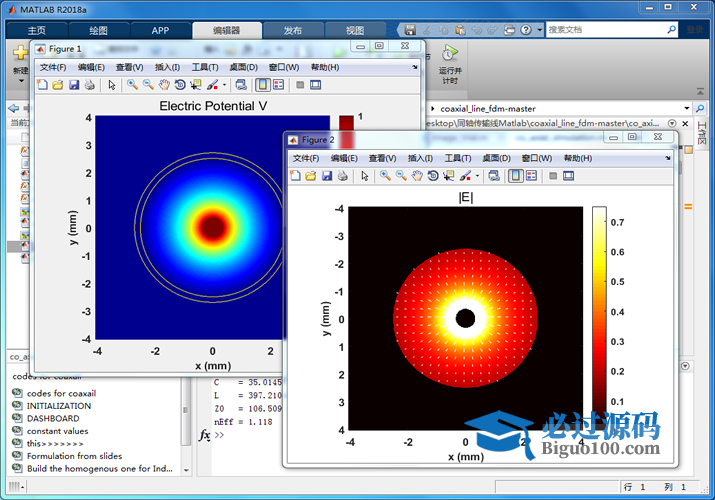Image resolution: width=715 pixels, height=500 pixels.
Task: Select Data Cursor tool in Figure 2
Action: tap(449, 176)
